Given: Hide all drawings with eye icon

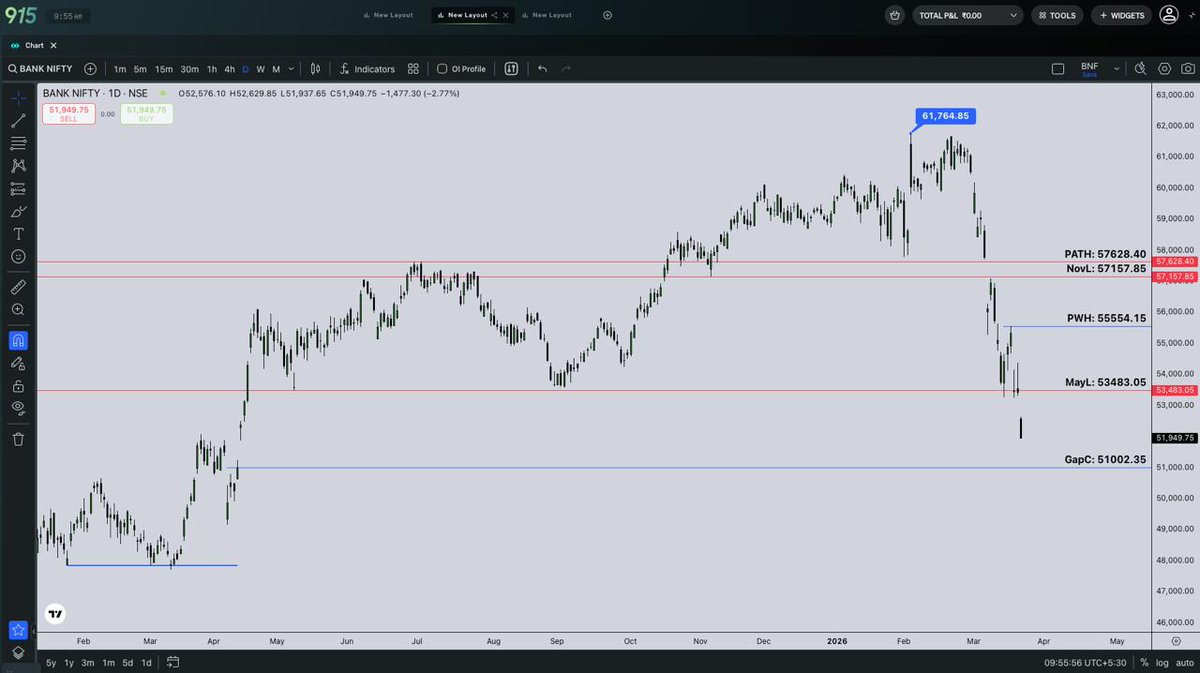Looking at the screenshot, I should pos(18,408).
